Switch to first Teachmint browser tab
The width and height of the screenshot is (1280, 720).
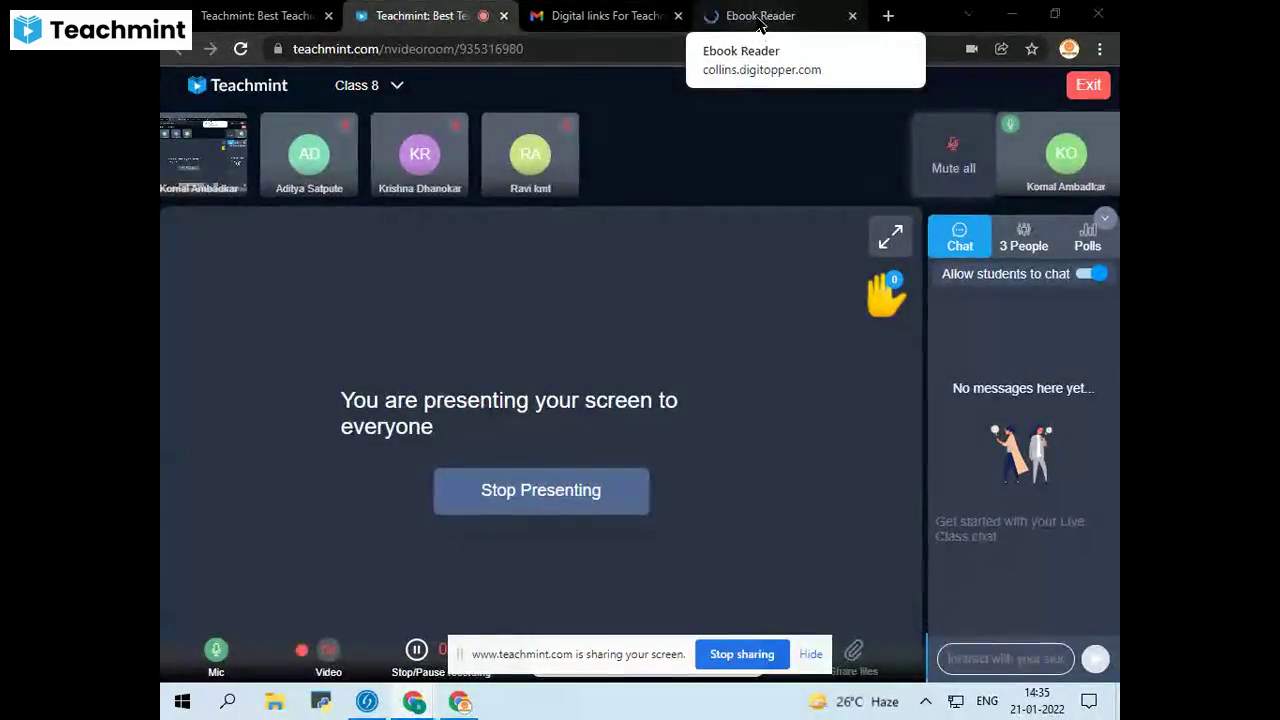[256, 16]
